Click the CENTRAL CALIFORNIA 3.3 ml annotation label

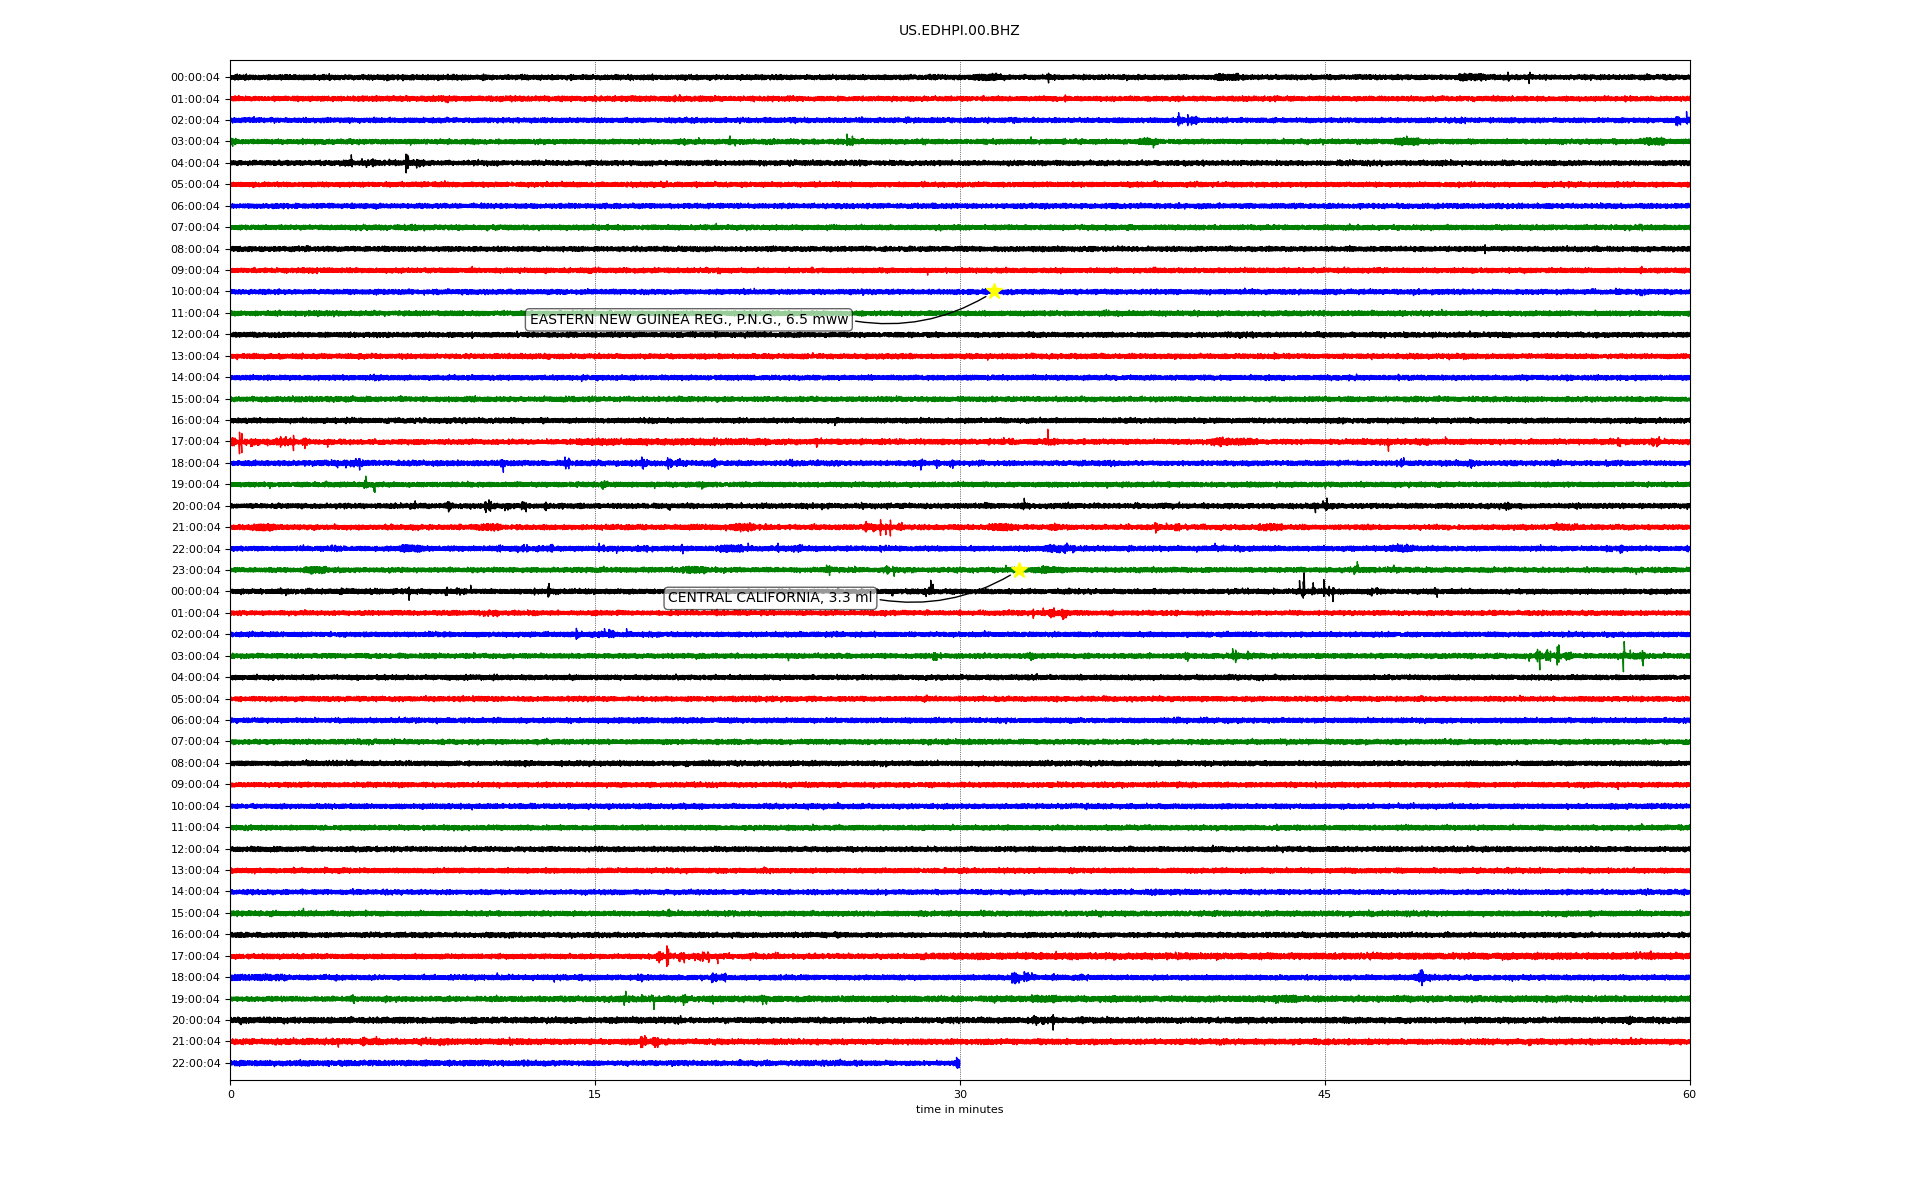click(x=769, y=598)
